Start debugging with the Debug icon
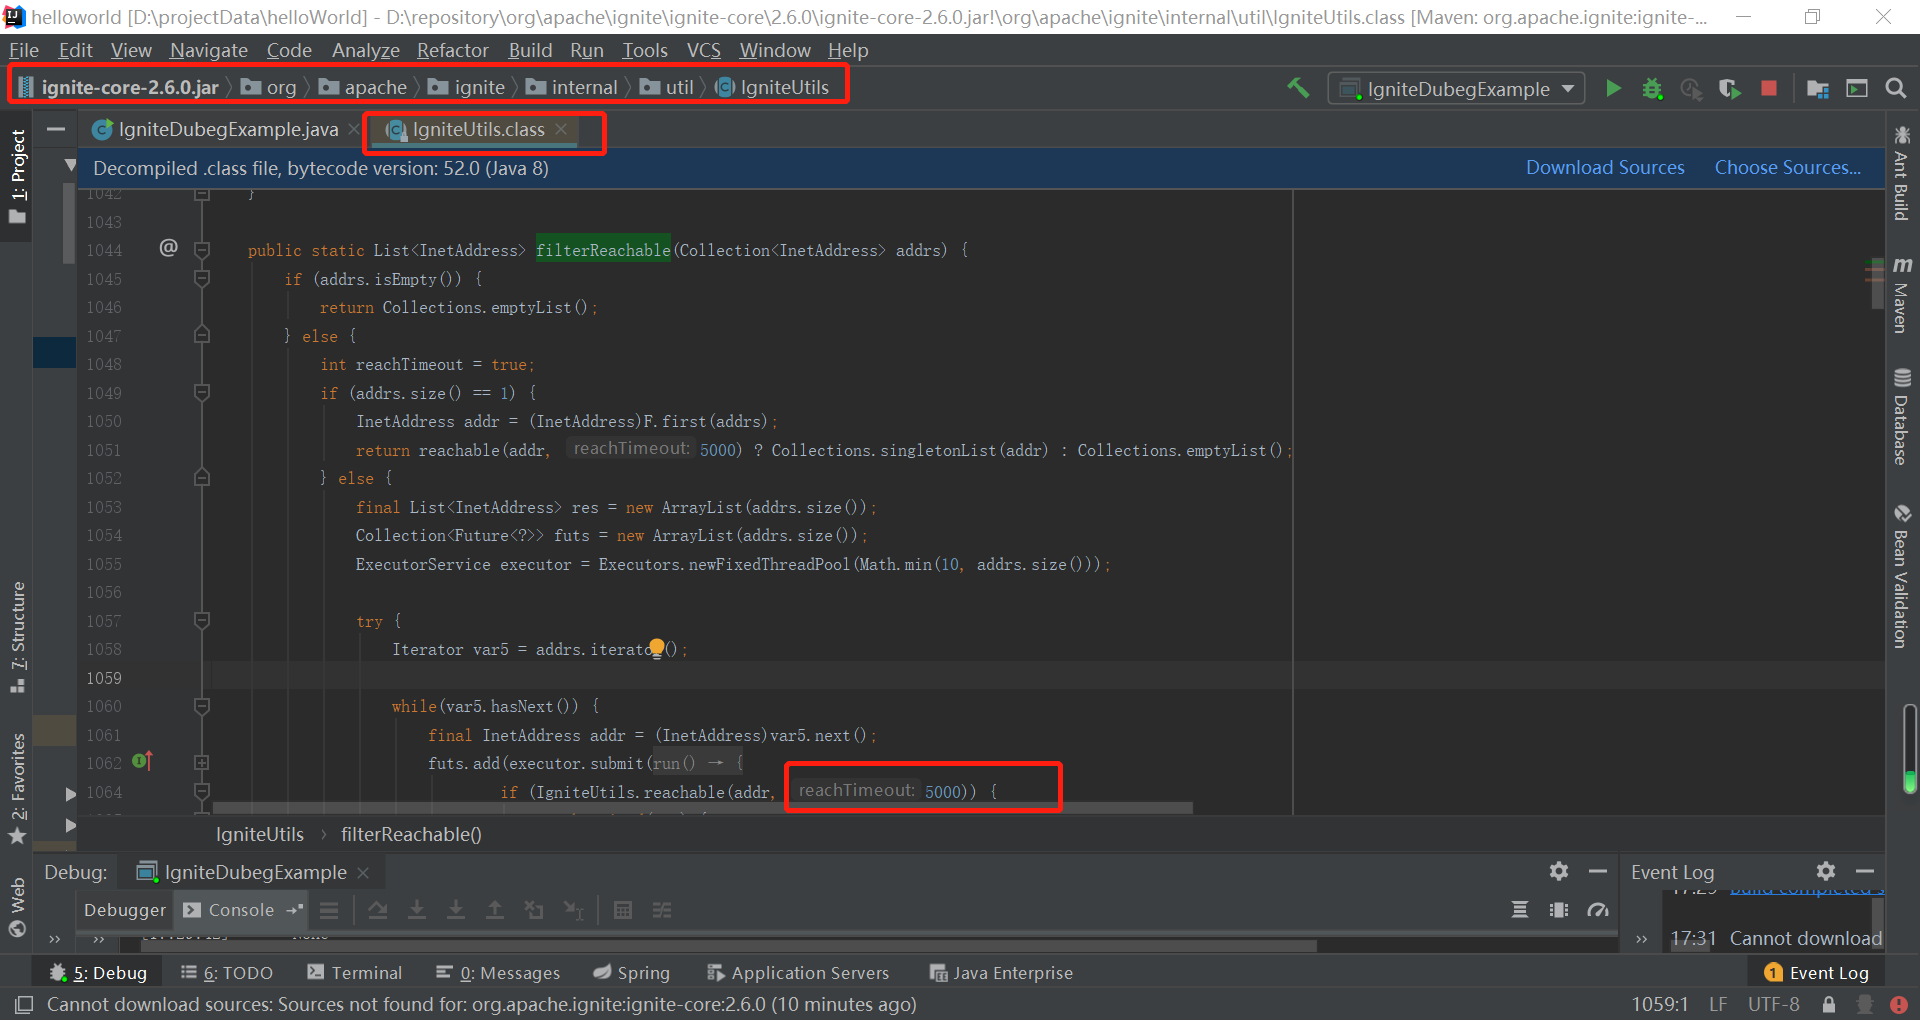Viewport: 1920px width, 1020px height. pos(1652,88)
